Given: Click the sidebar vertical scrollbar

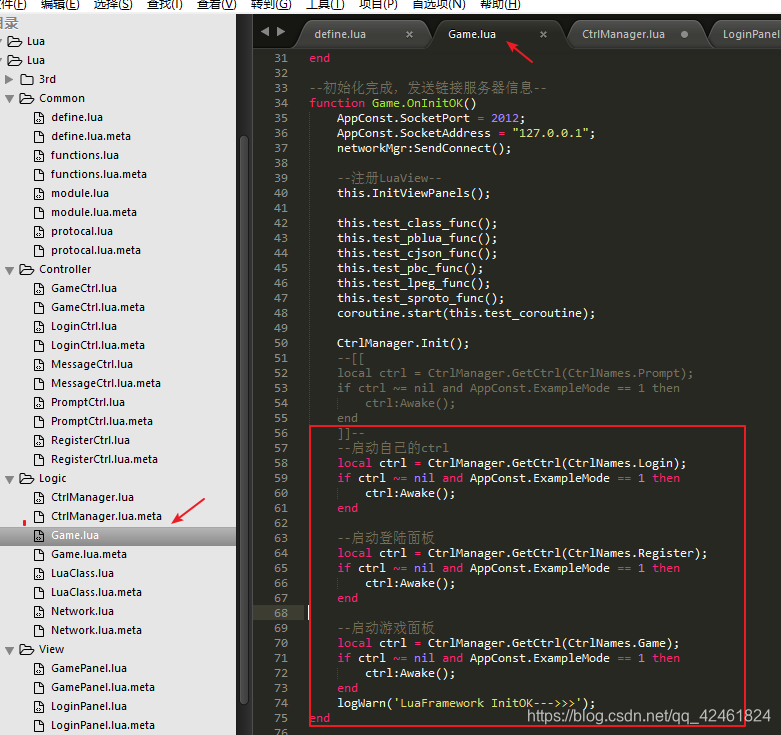Looking at the screenshot, I should coord(244,419).
